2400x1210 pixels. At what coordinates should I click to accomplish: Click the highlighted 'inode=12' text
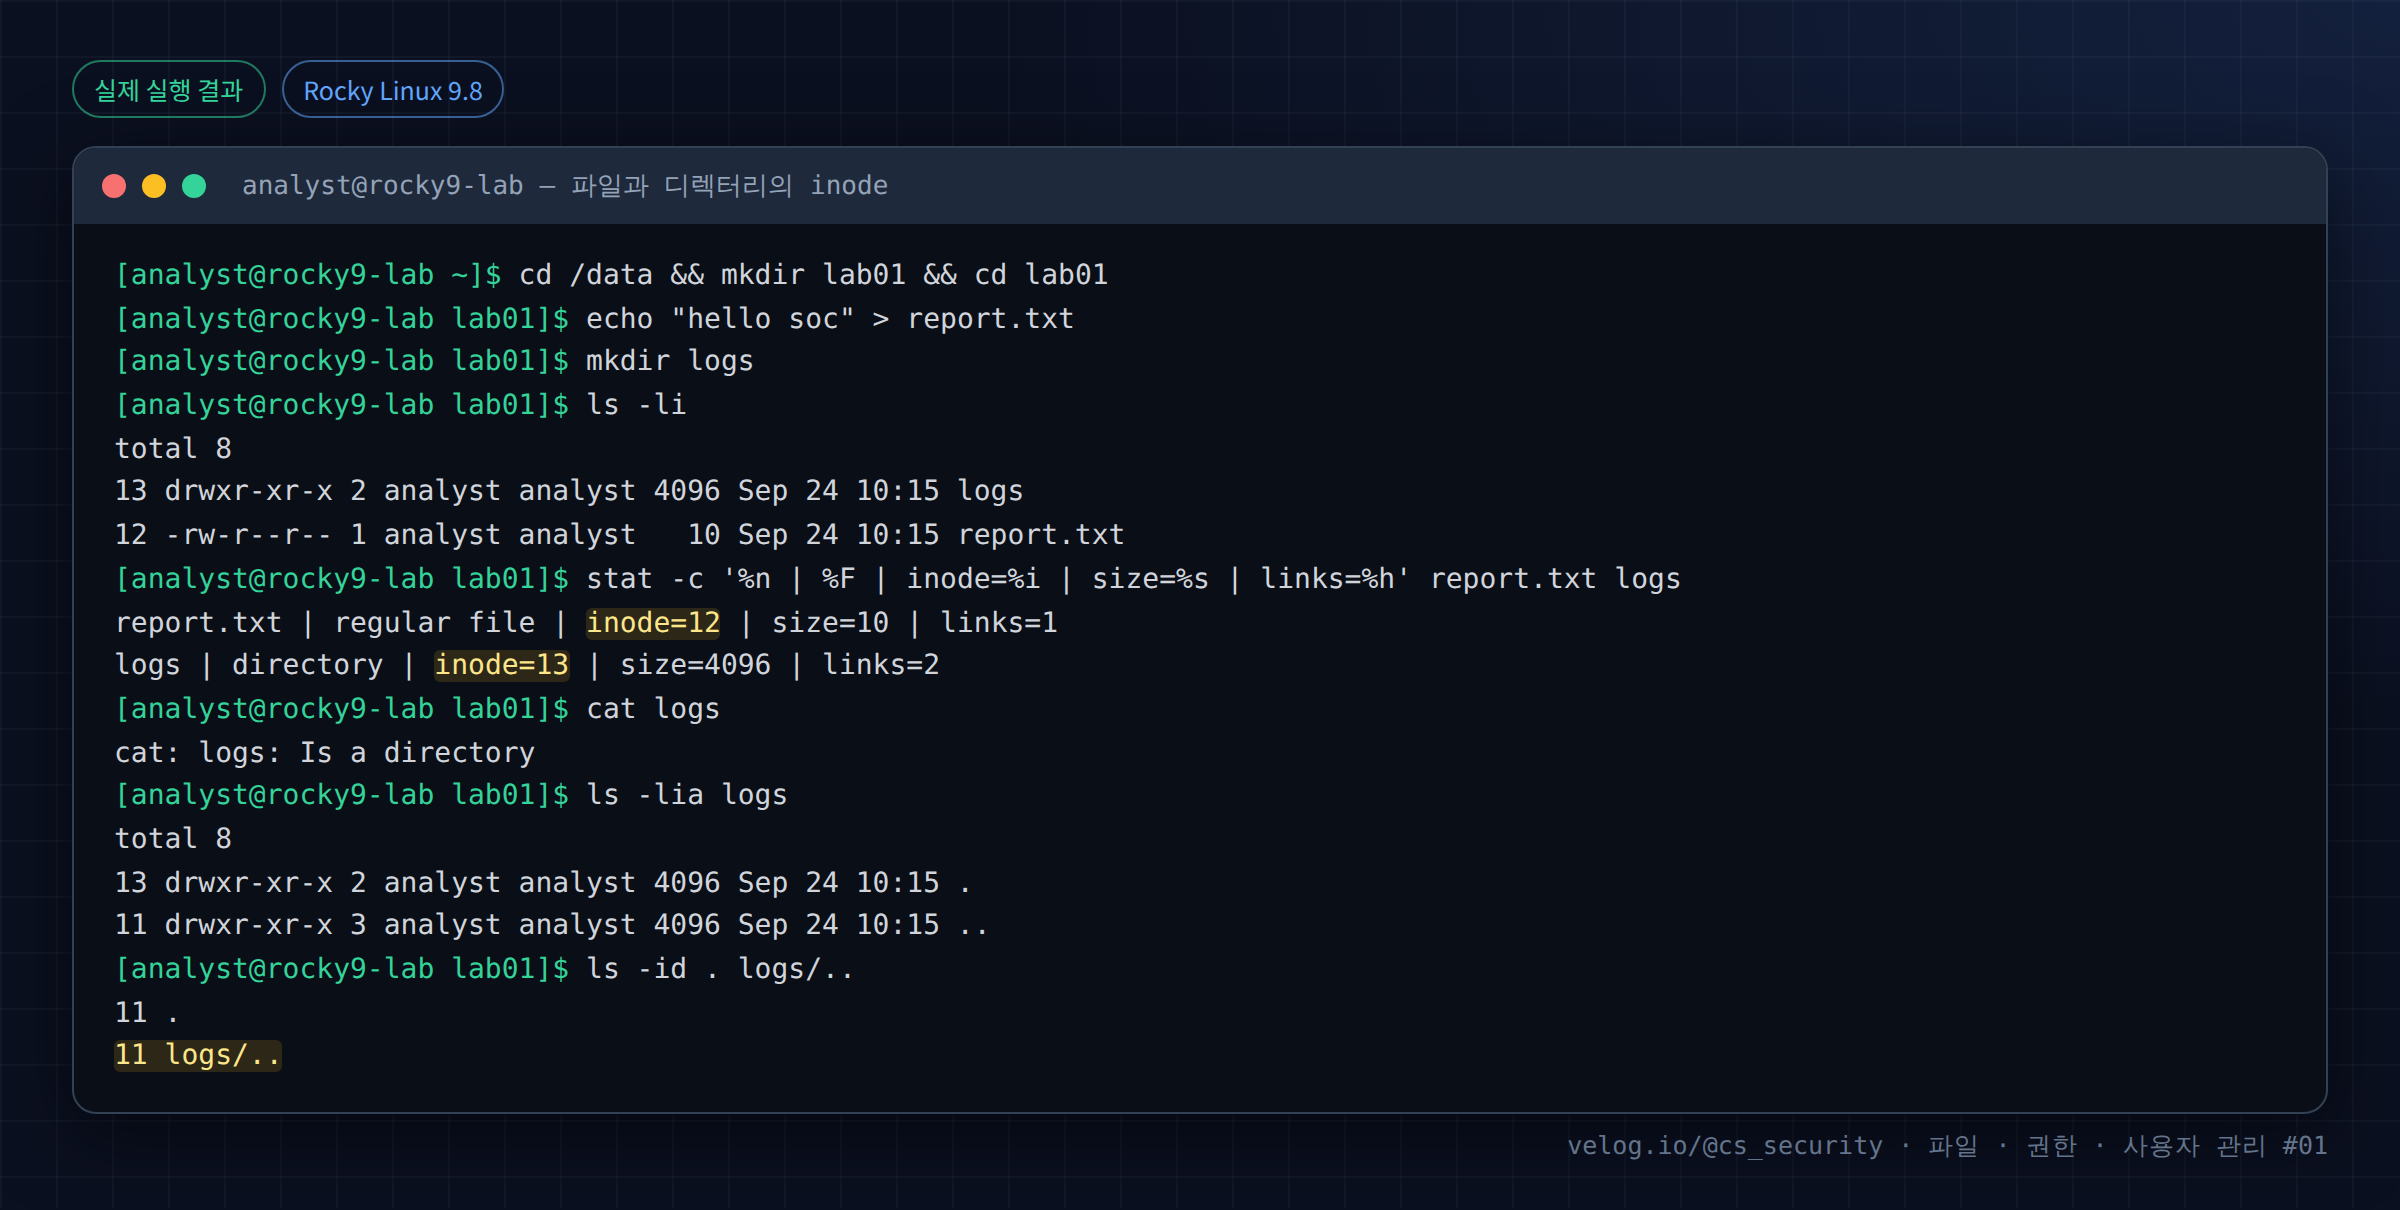pyautogui.click(x=653, y=623)
